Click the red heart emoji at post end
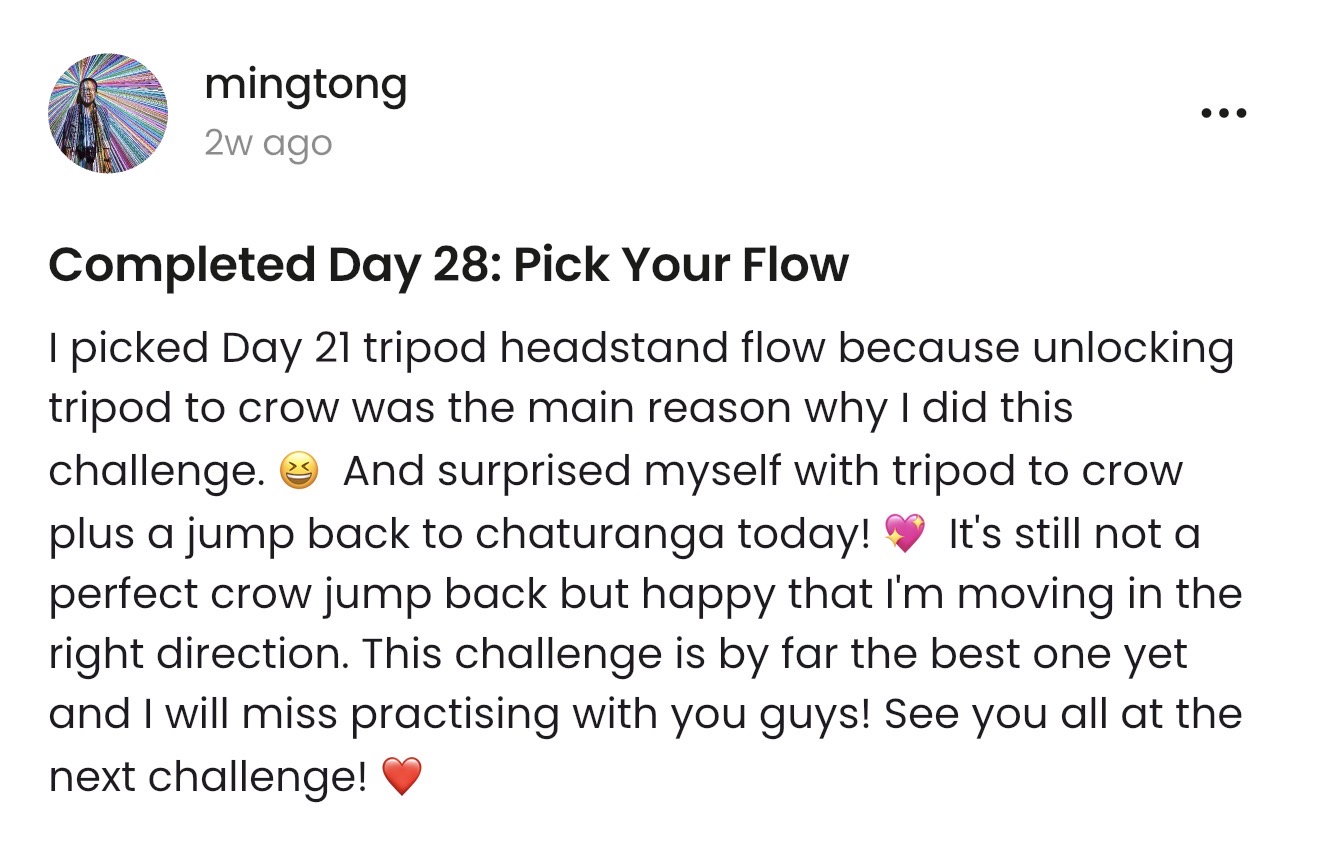 (x=402, y=776)
